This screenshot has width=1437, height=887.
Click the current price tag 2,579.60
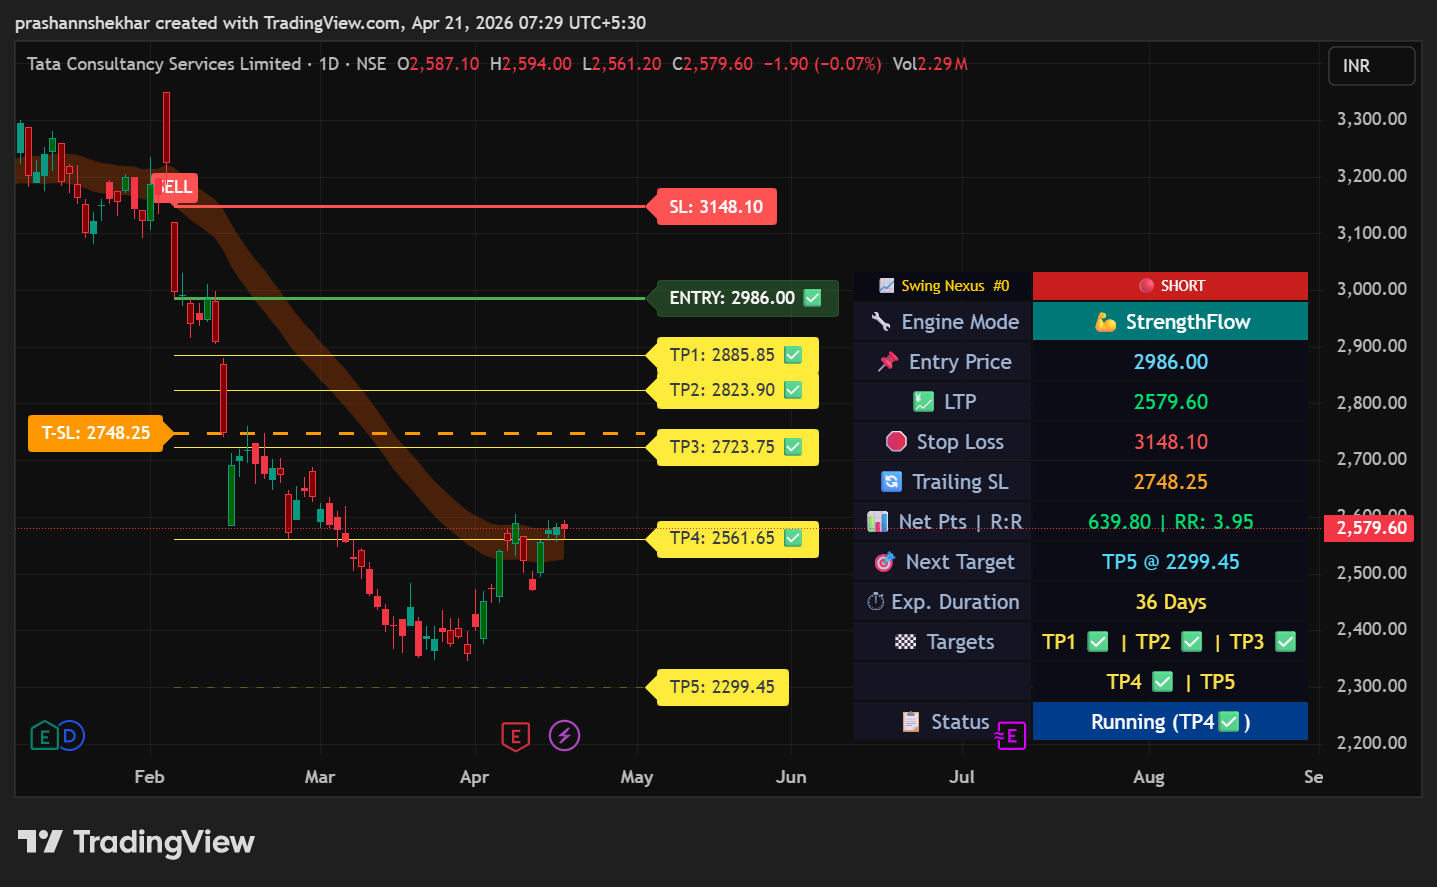(x=1369, y=528)
